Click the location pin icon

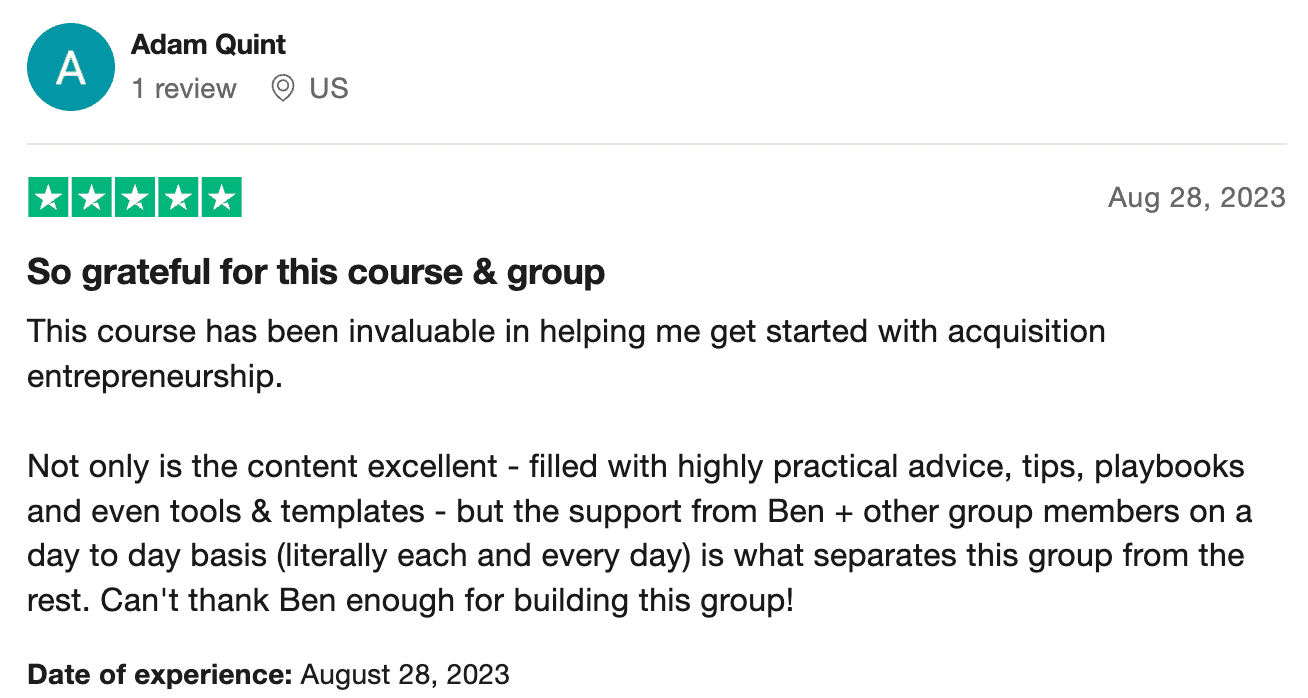pyautogui.click(x=283, y=89)
